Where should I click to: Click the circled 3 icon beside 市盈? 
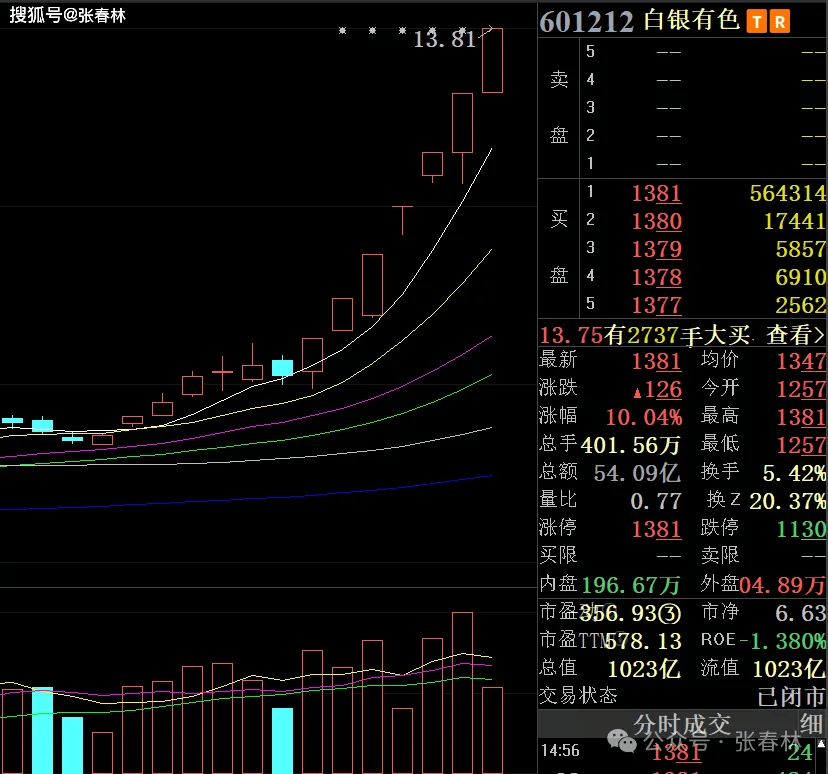(672, 612)
